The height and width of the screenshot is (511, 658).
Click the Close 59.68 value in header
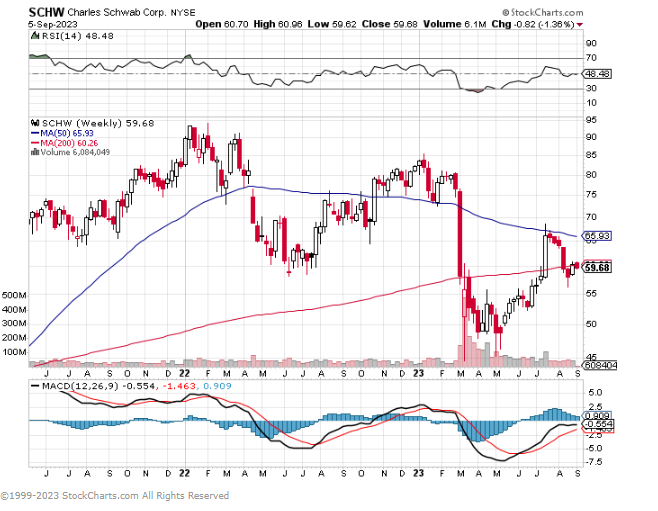[389, 24]
